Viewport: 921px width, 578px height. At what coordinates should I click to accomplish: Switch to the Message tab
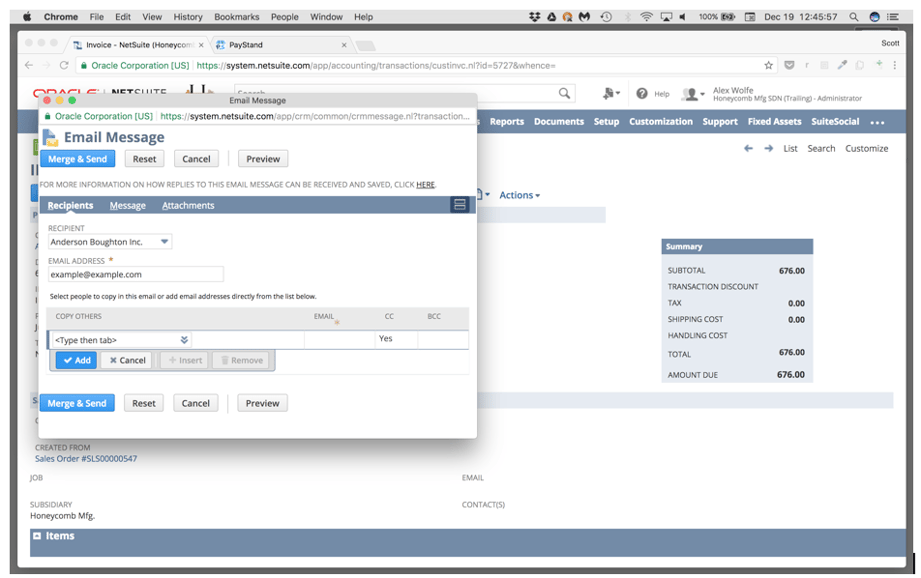click(128, 204)
